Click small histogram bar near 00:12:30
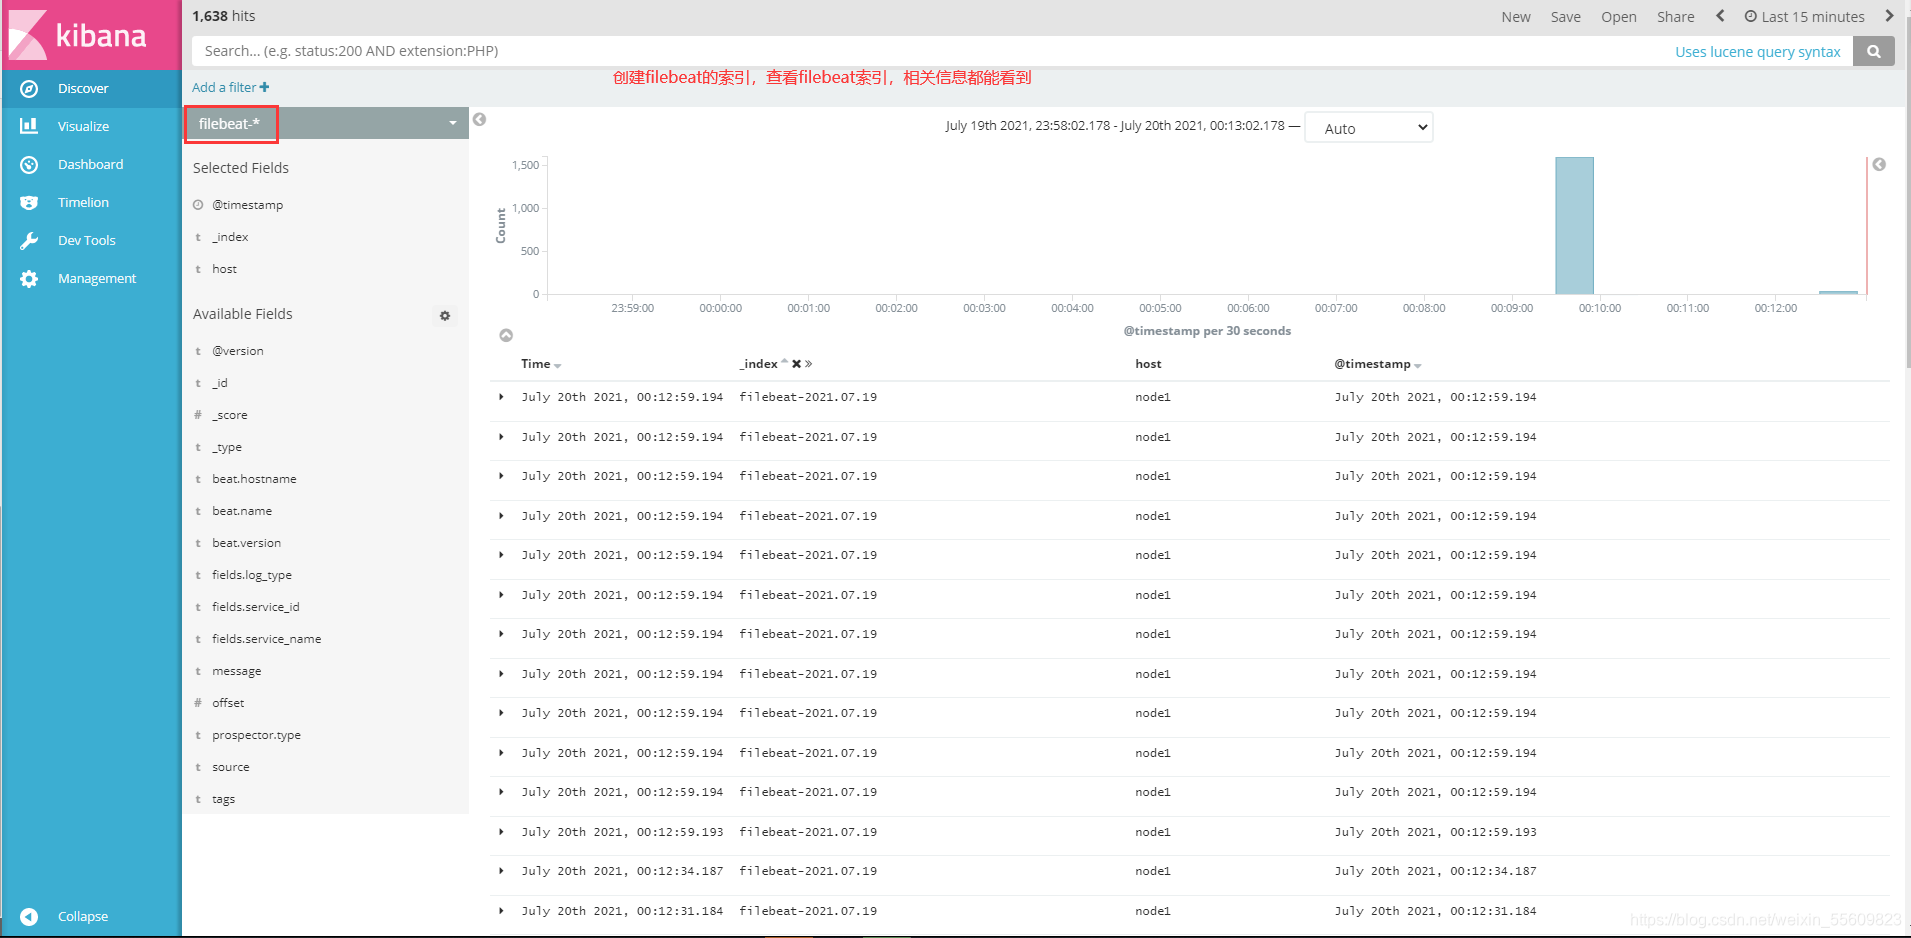 point(1838,292)
